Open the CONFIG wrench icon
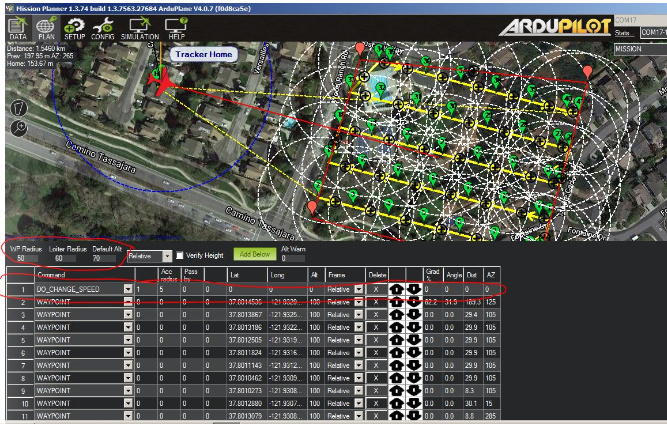The width and height of the screenshot is (667, 442). (x=103, y=29)
